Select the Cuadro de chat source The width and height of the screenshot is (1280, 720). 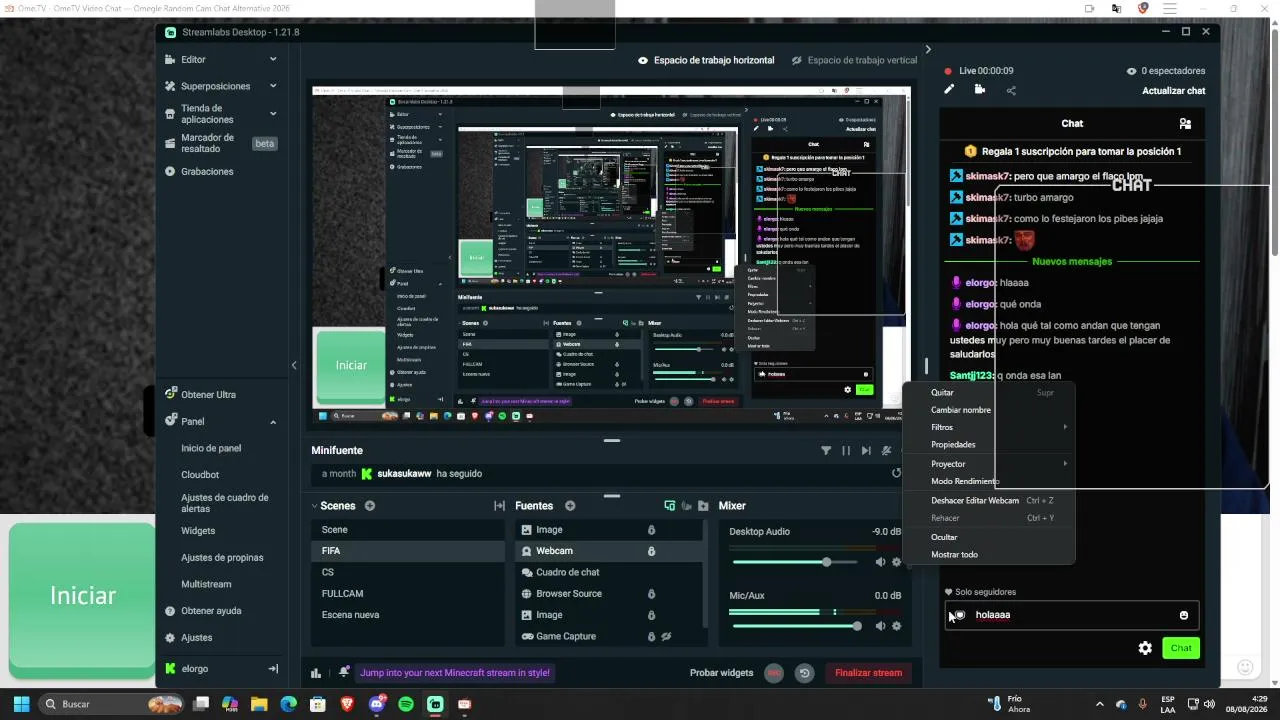point(610,572)
